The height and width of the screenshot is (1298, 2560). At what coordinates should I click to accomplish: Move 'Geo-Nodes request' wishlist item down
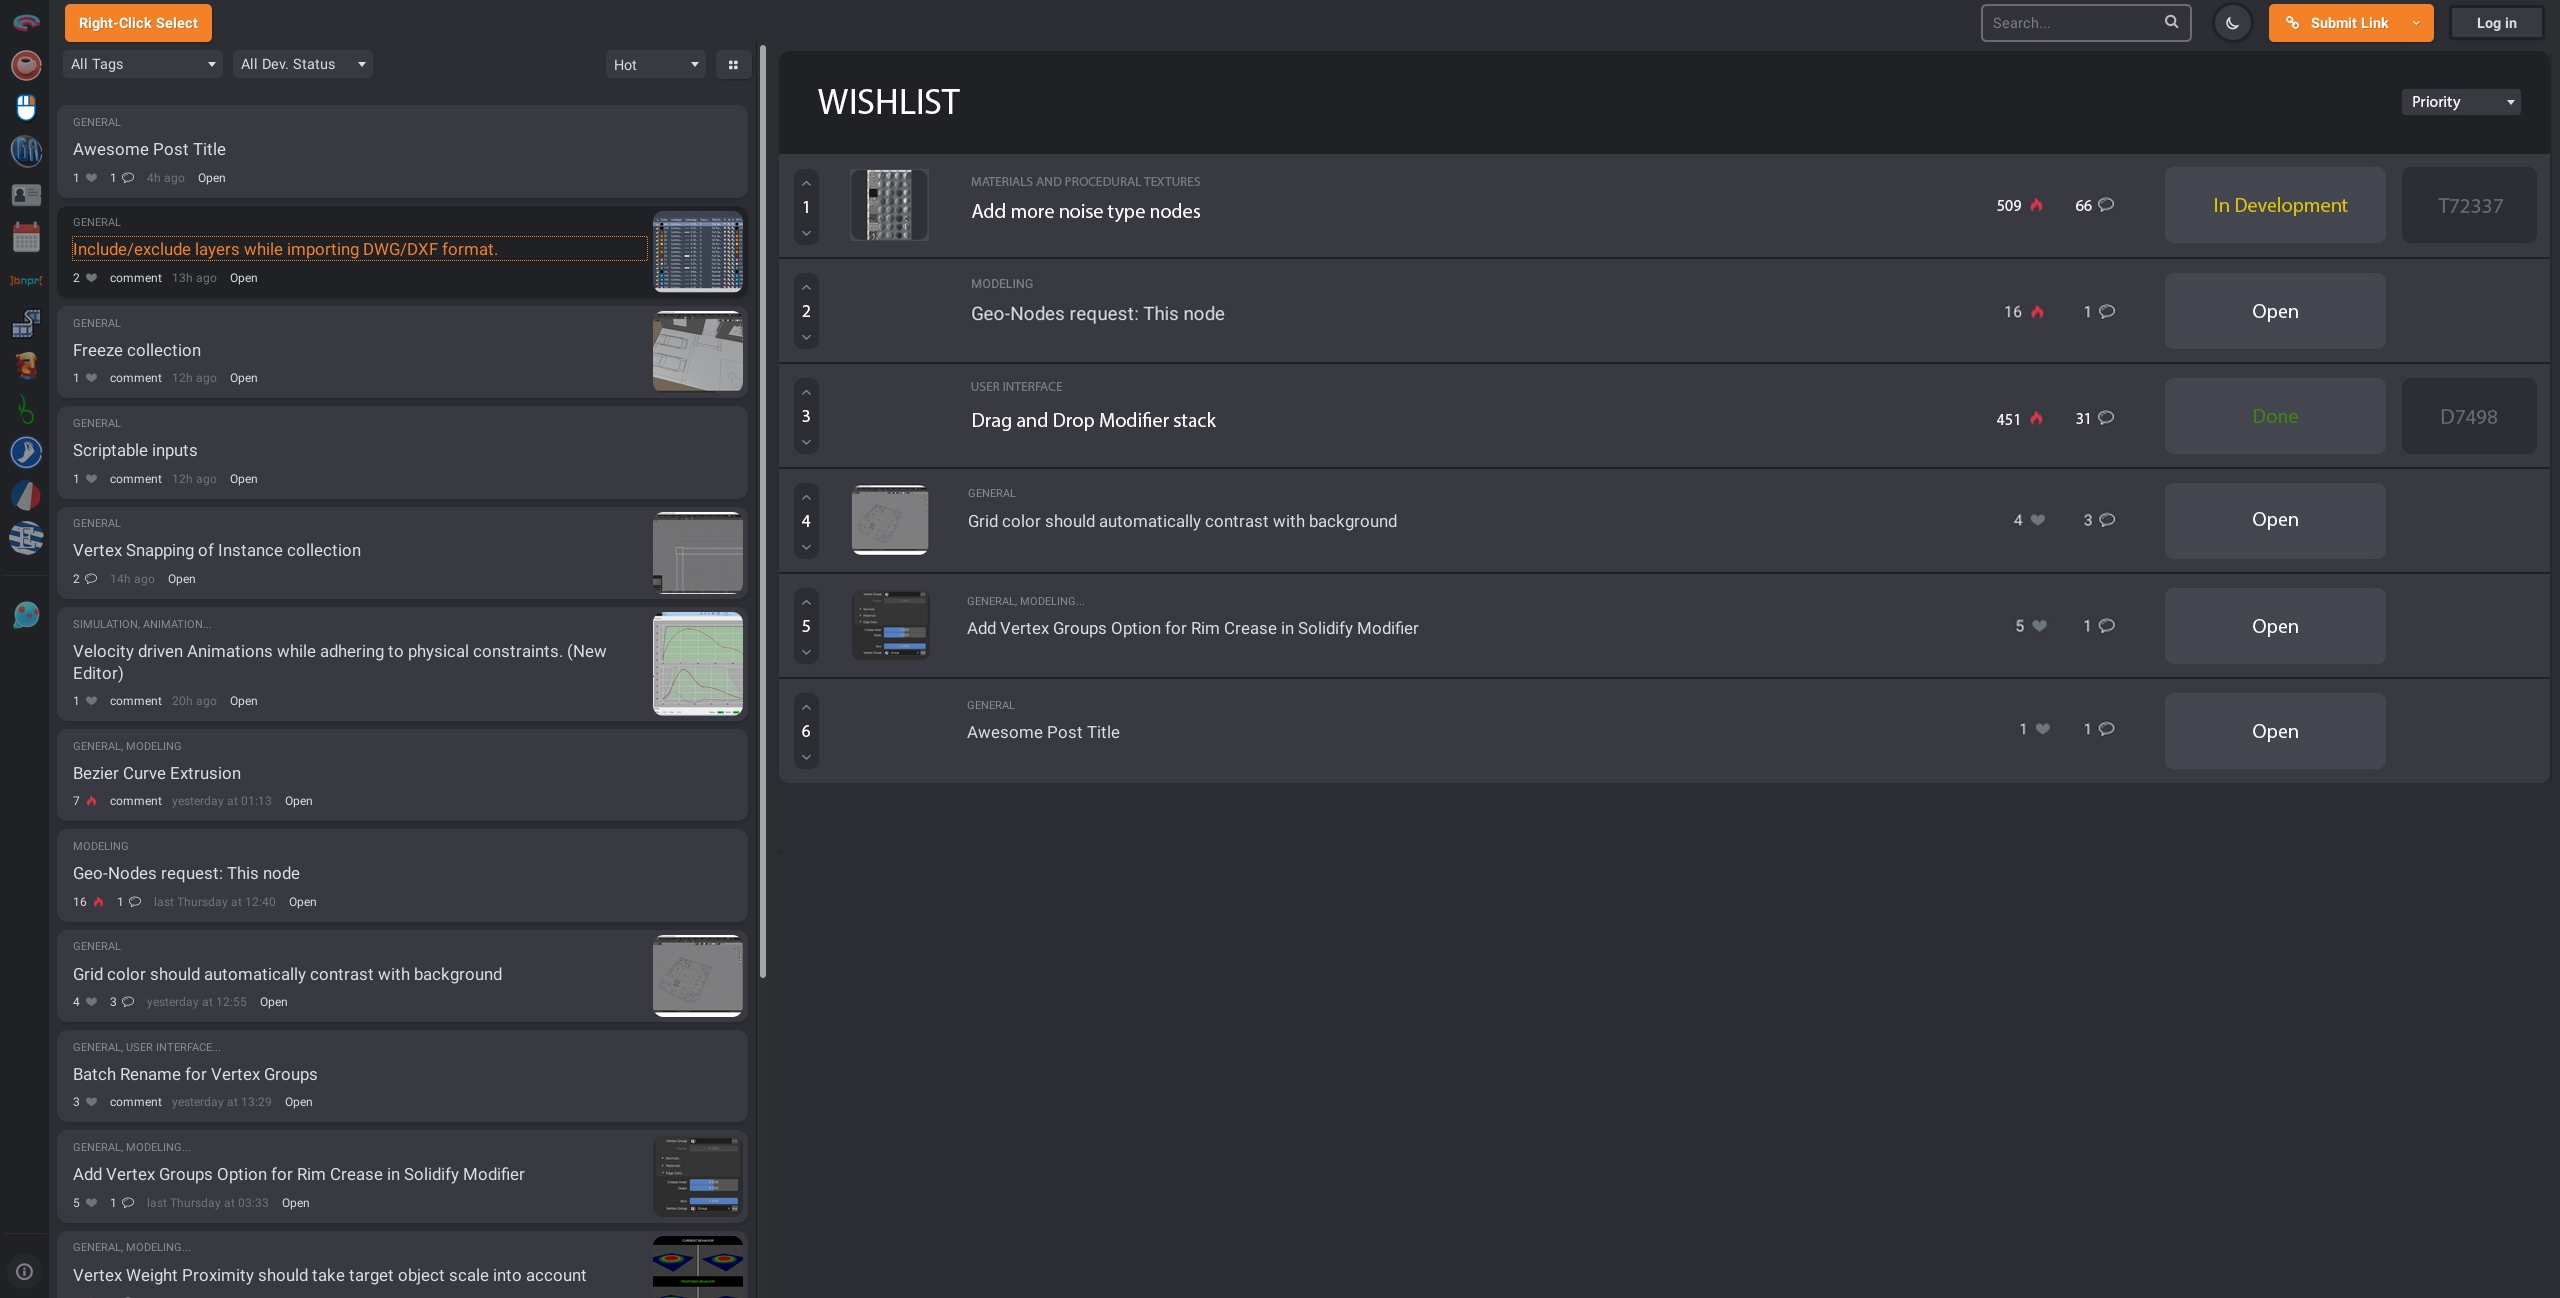(806, 338)
